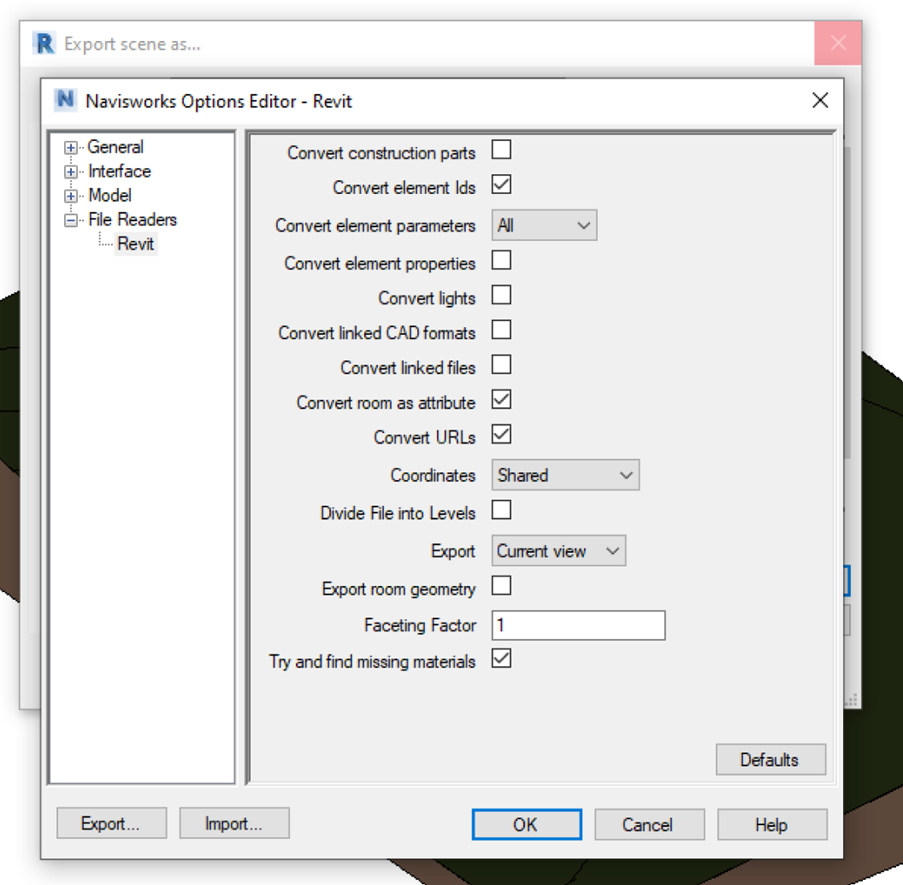Expand the Interface tree node
The width and height of the screenshot is (903, 885).
pos(70,172)
